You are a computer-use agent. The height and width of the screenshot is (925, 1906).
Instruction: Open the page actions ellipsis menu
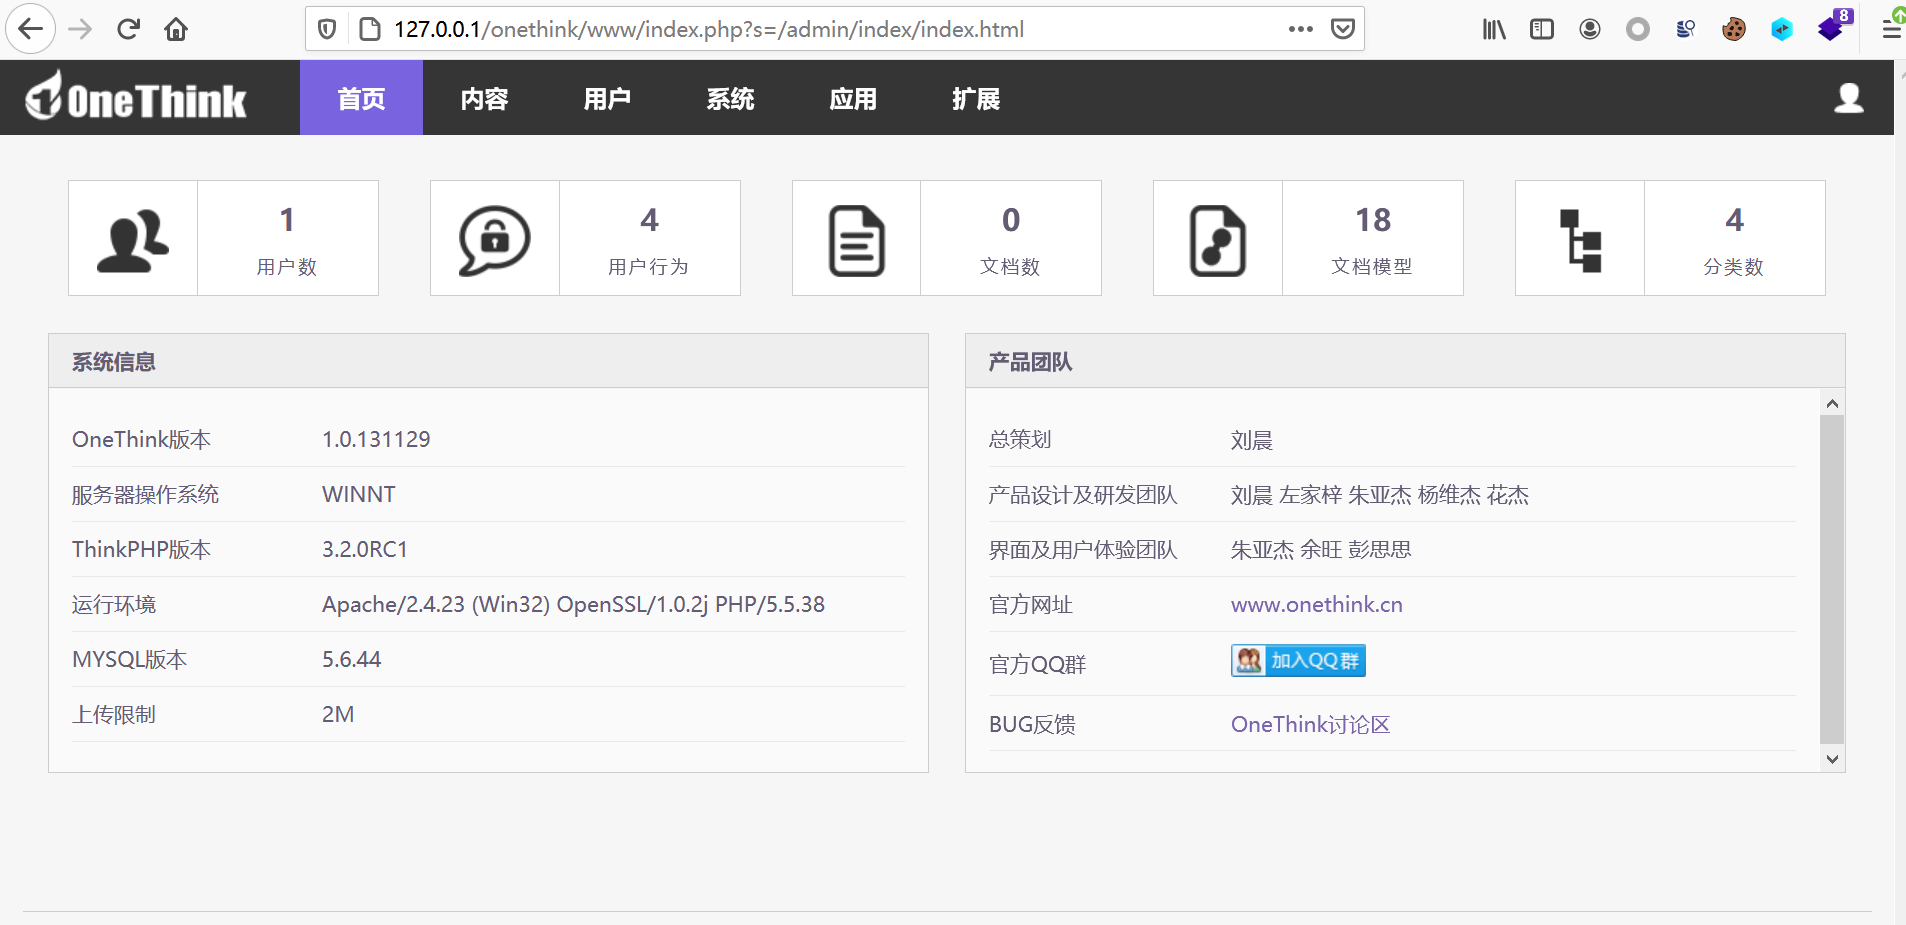[1299, 29]
